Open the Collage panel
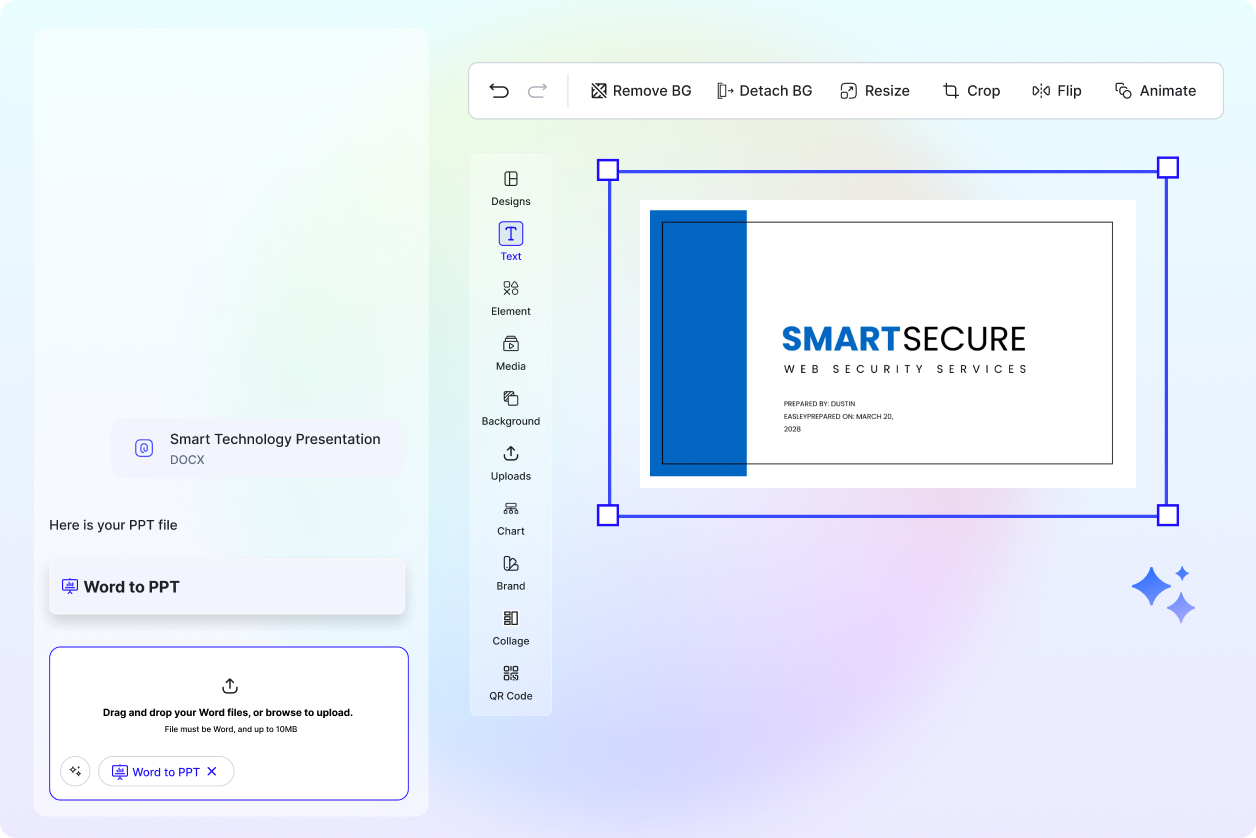The width and height of the screenshot is (1256, 838). coord(511,628)
